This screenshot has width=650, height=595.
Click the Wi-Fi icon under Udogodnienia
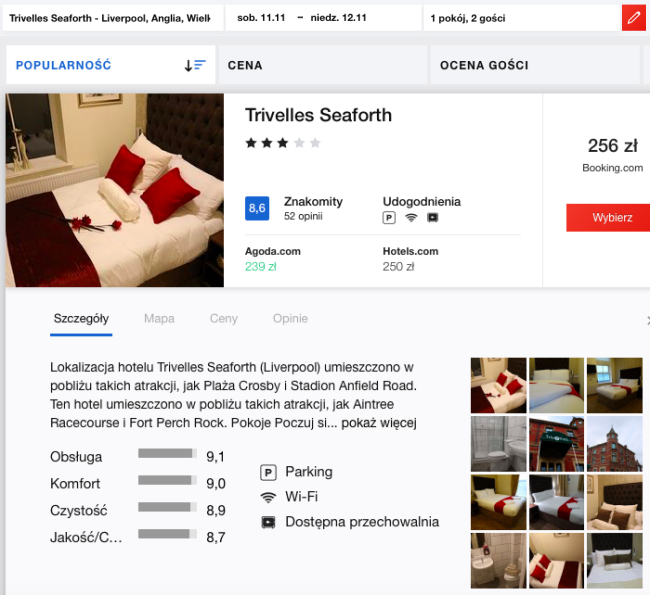(410, 218)
